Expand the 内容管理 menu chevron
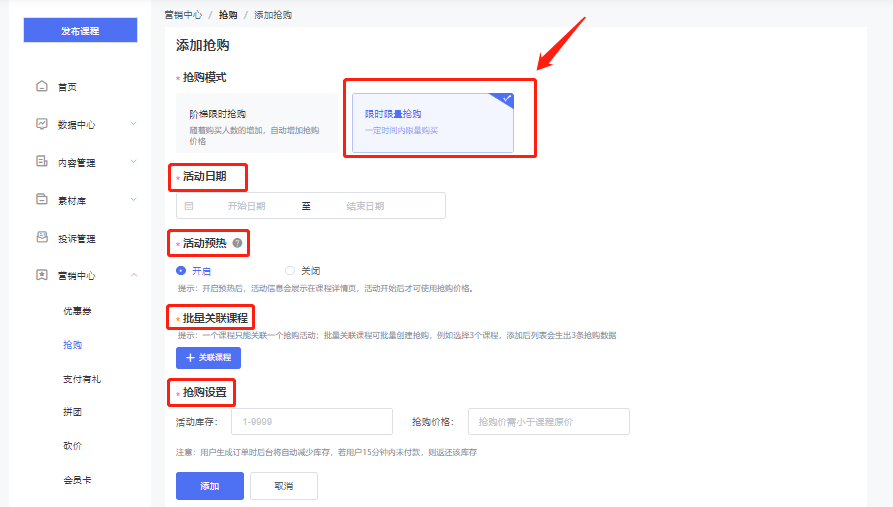 click(x=134, y=162)
